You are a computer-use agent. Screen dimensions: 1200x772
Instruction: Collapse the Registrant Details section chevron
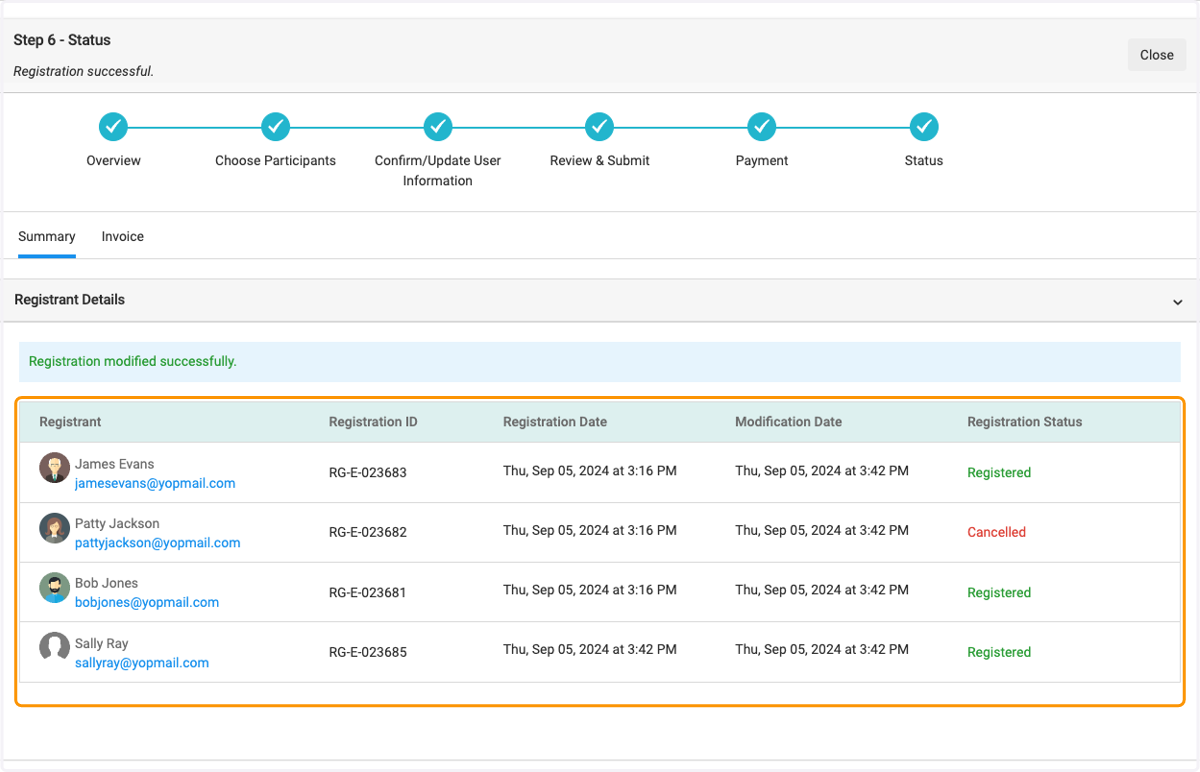click(x=1178, y=302)
